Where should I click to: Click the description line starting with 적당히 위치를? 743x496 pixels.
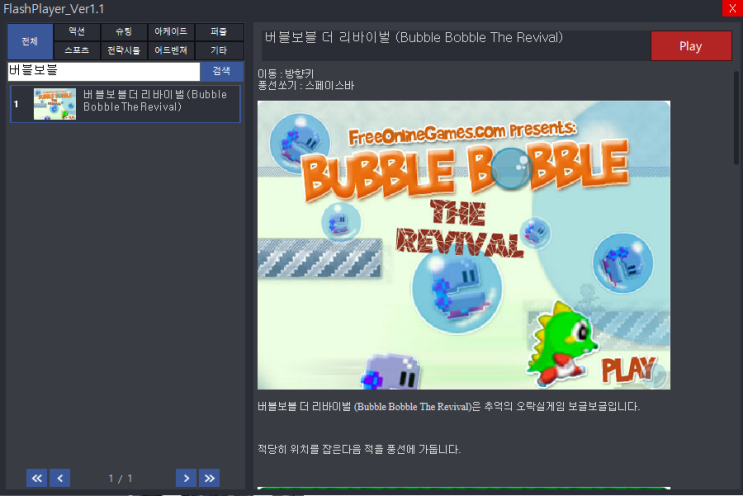[x=359, y=449]
